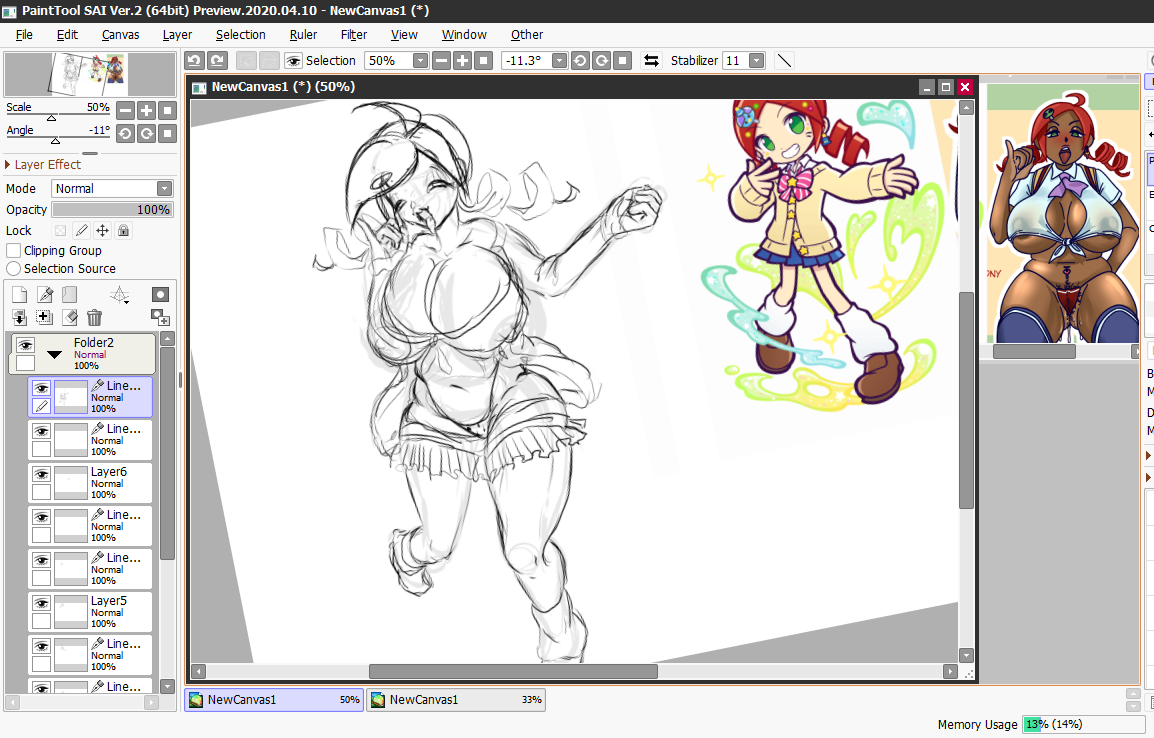Zoom out with the toolbar minus button
Viewport: 1154px width, 738px height.
pos(442,60)
